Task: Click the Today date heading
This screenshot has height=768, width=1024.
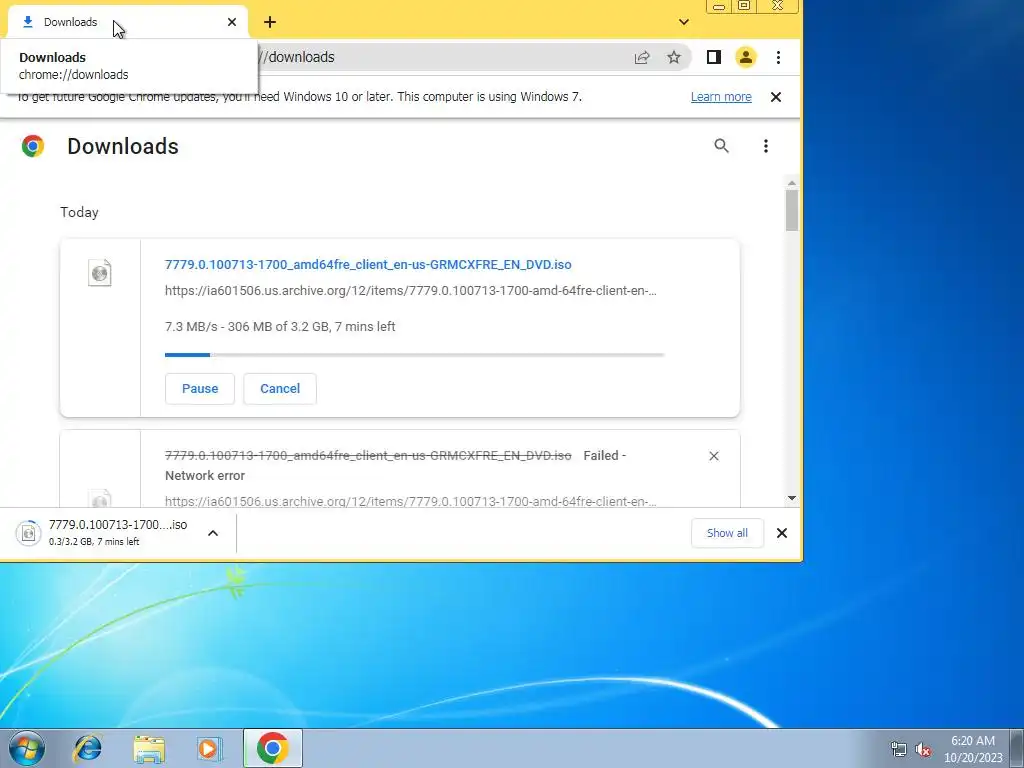Action: [79, 212]
